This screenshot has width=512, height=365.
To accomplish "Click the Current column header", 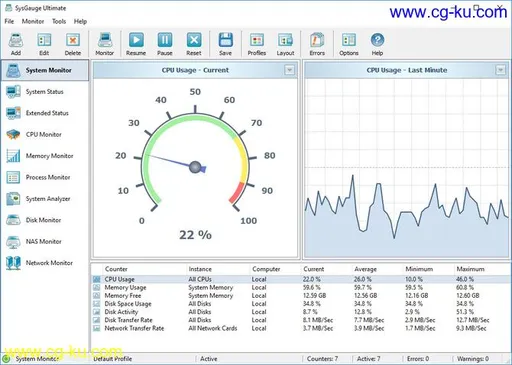I will [326, 269].
